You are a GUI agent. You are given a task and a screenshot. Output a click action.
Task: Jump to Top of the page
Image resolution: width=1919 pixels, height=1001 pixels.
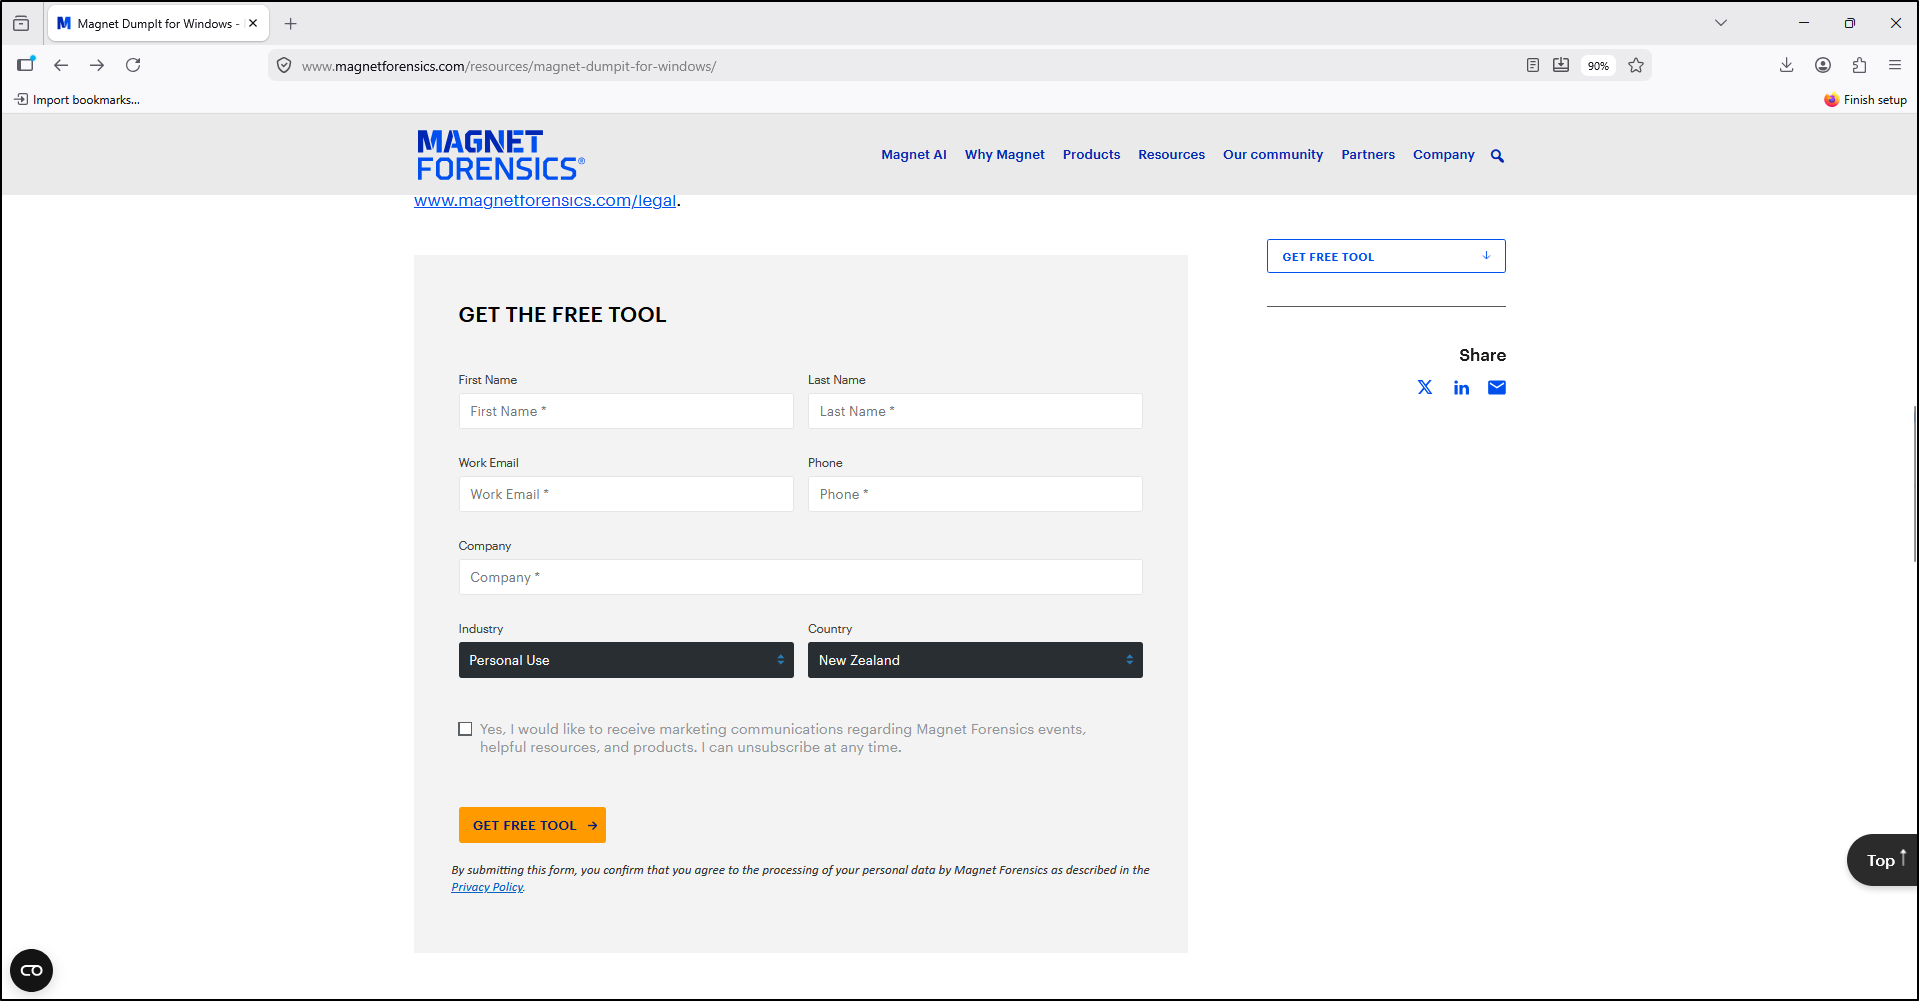click(x=1883, y=860)
